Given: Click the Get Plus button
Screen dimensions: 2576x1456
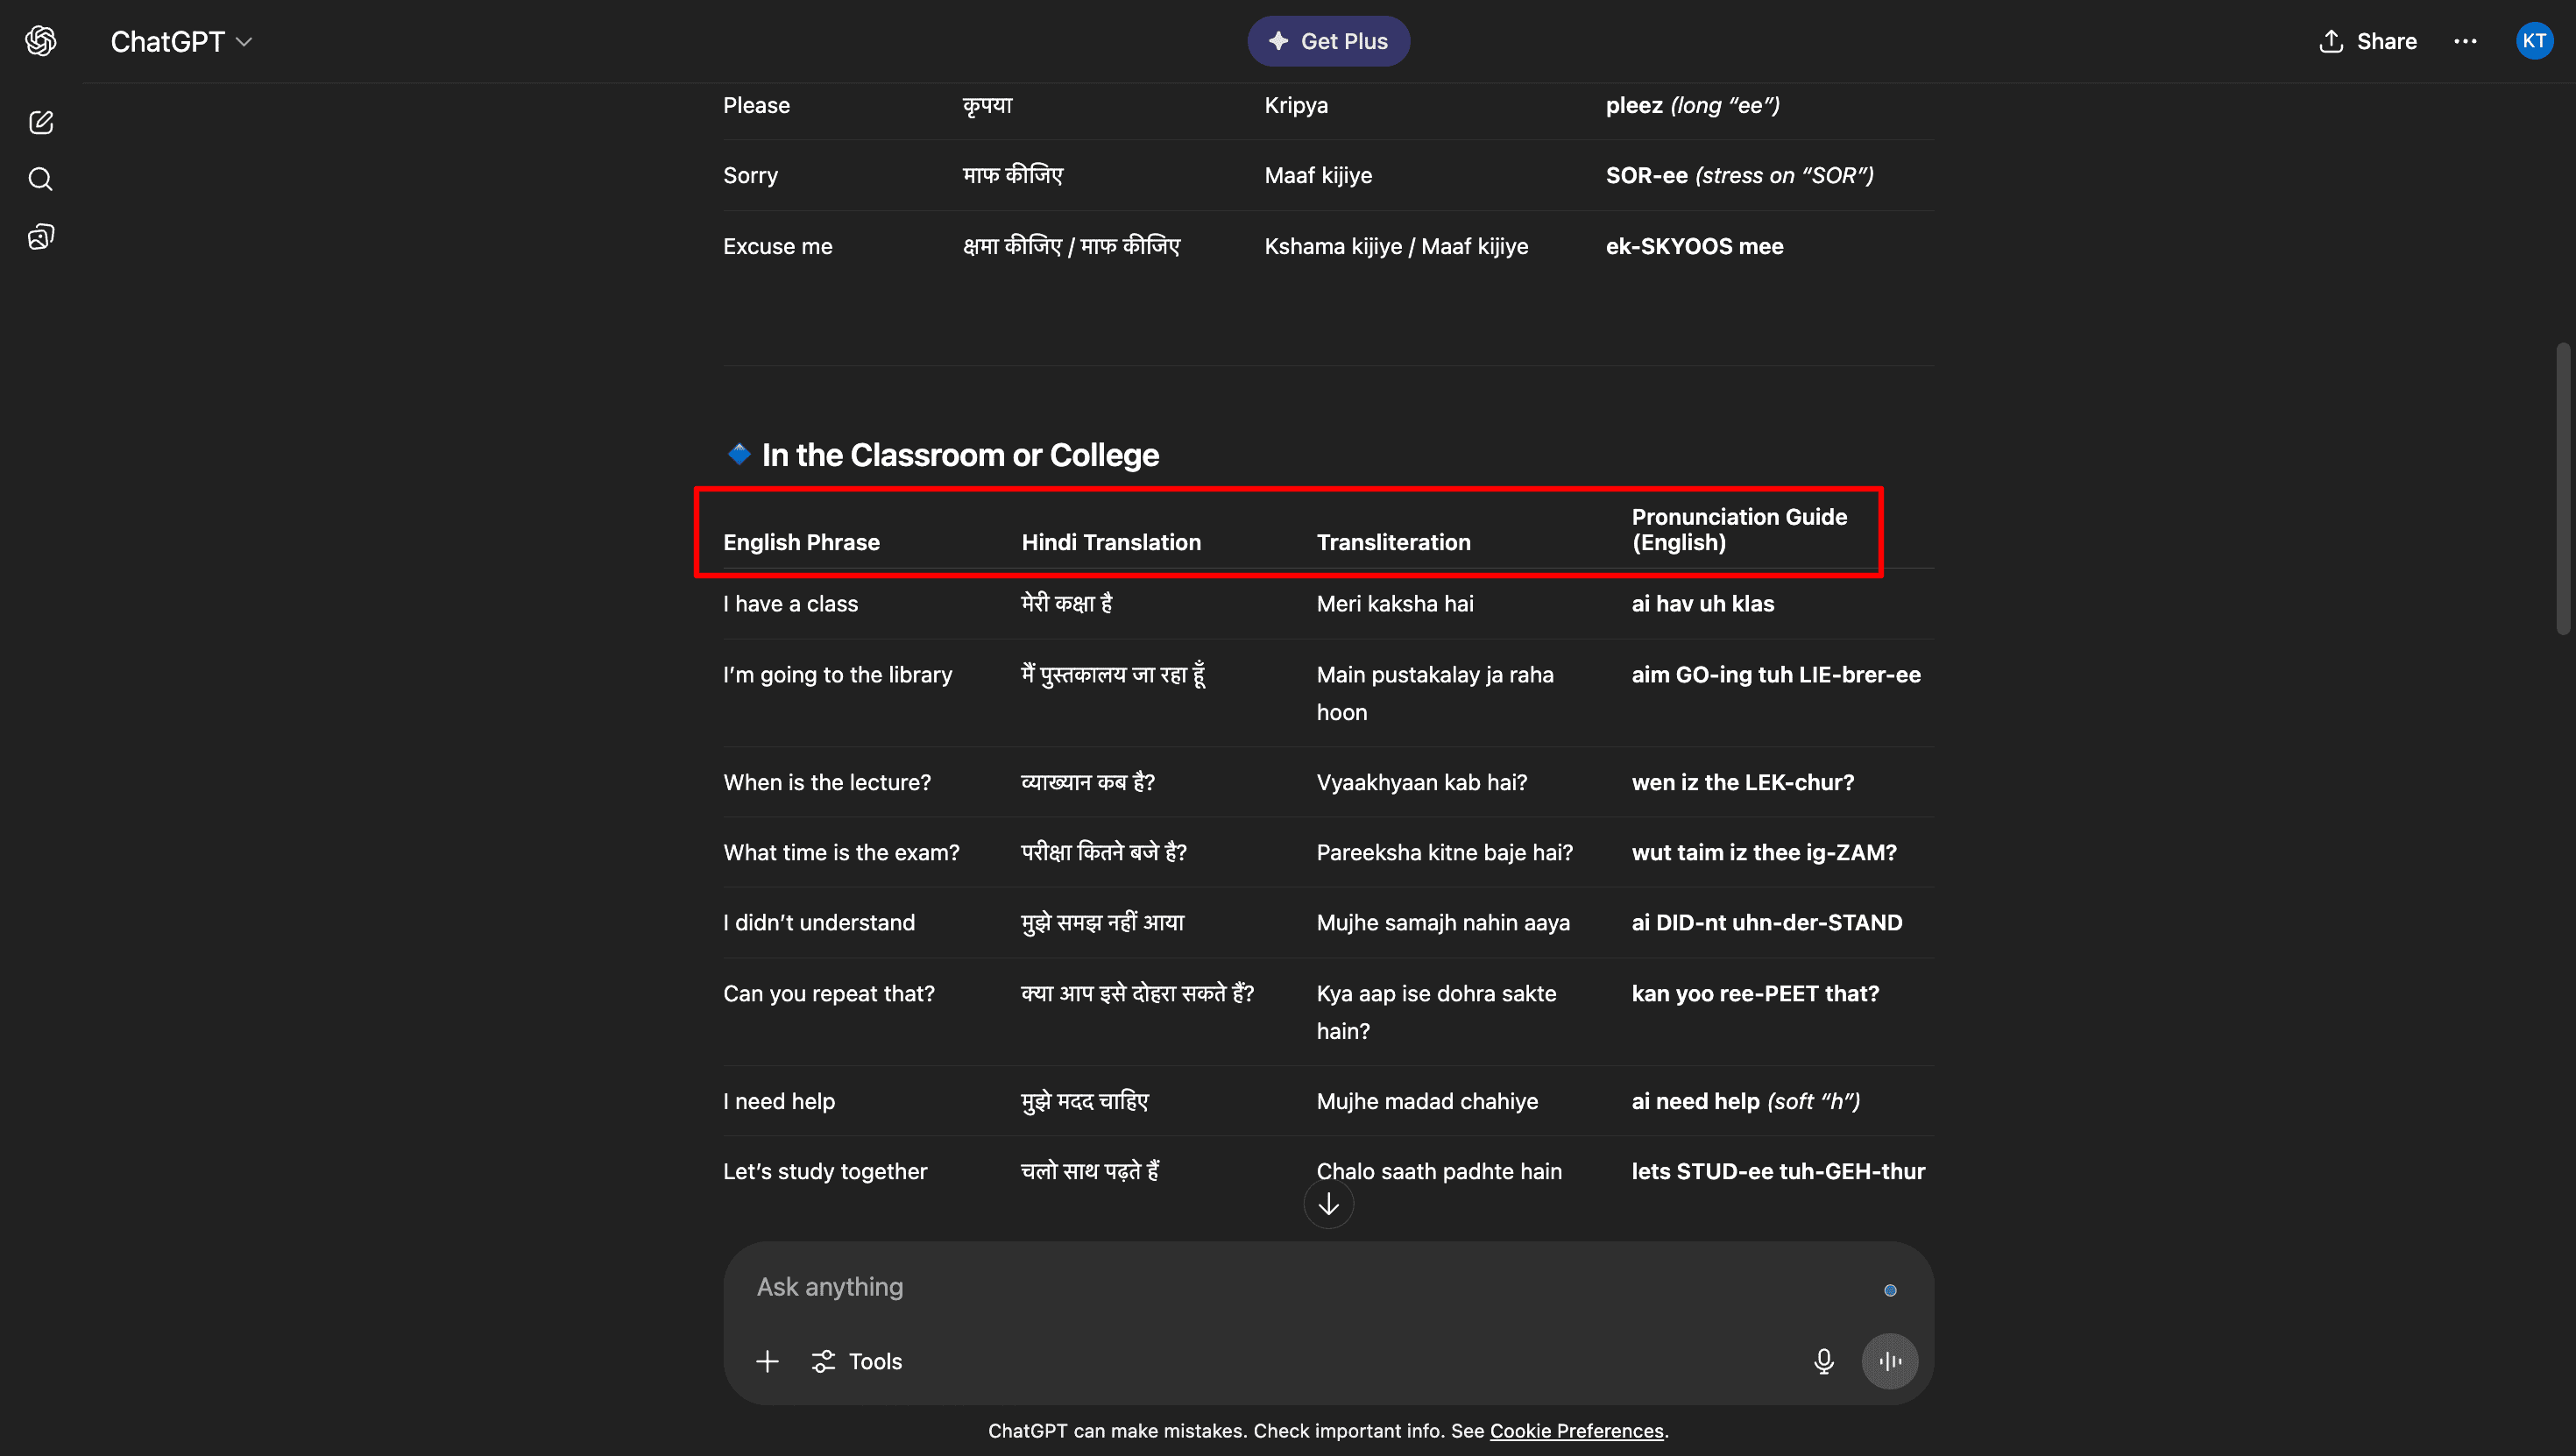Looking at the screenshot, I should (x=1328, y=41).
